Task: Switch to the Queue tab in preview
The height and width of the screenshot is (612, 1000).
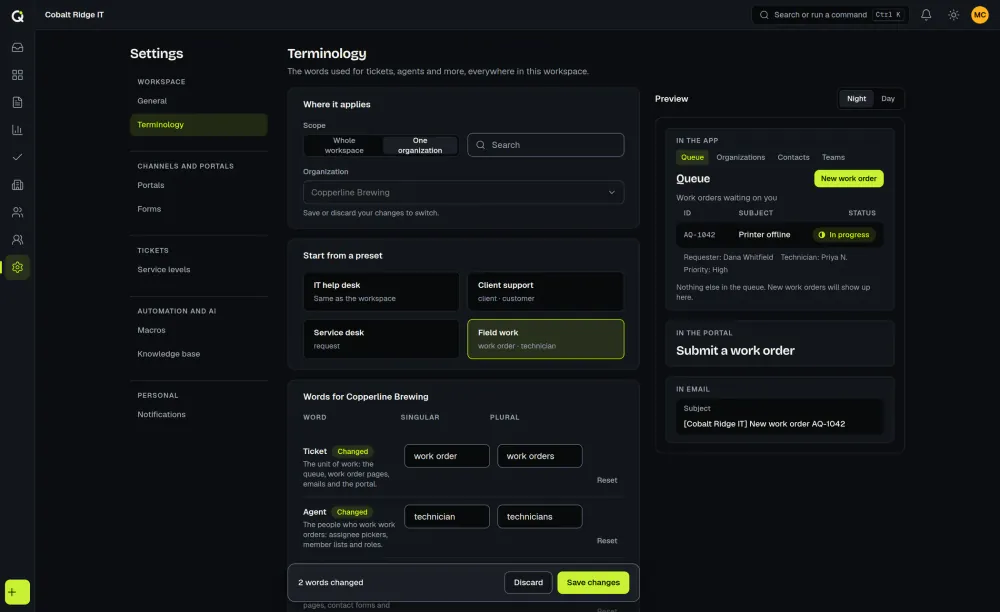Action: [692, 157]
